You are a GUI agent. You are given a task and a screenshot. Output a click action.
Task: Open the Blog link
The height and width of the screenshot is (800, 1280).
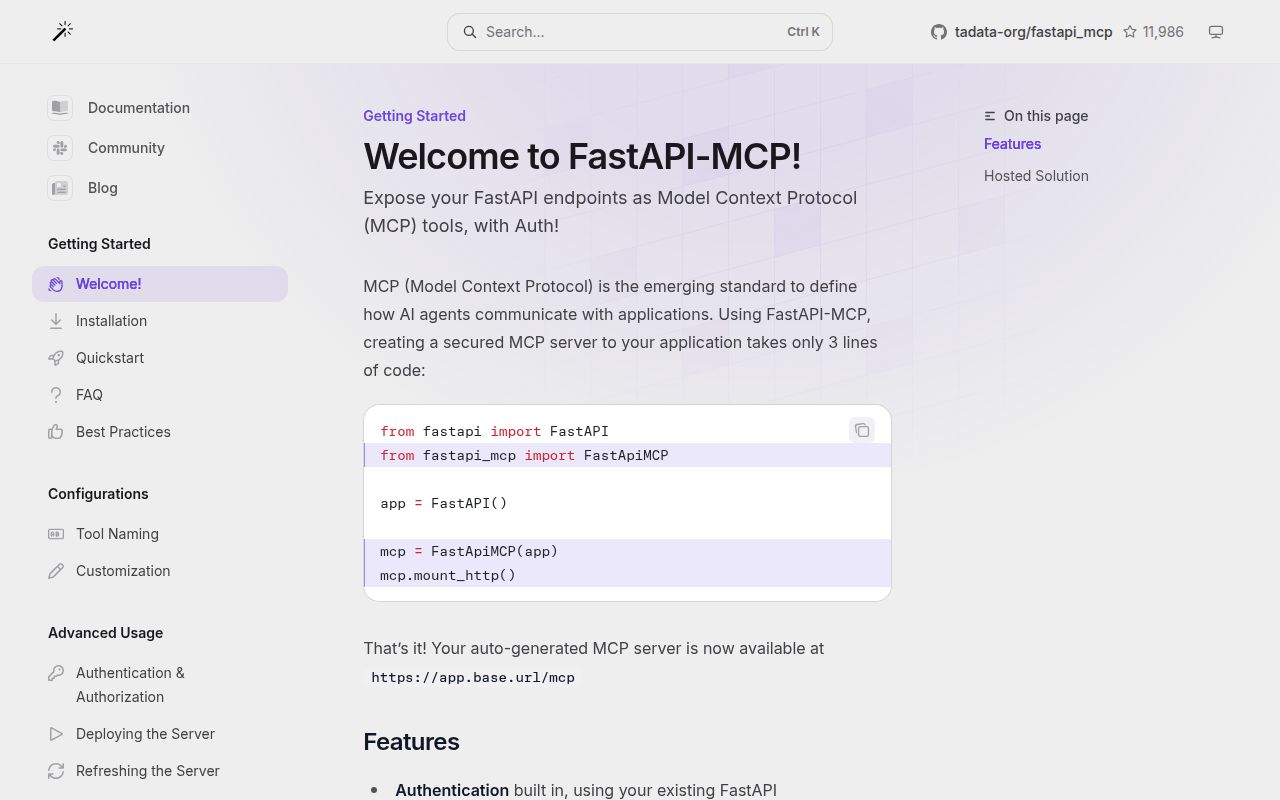pyautogui.click(x=103, y=188)
